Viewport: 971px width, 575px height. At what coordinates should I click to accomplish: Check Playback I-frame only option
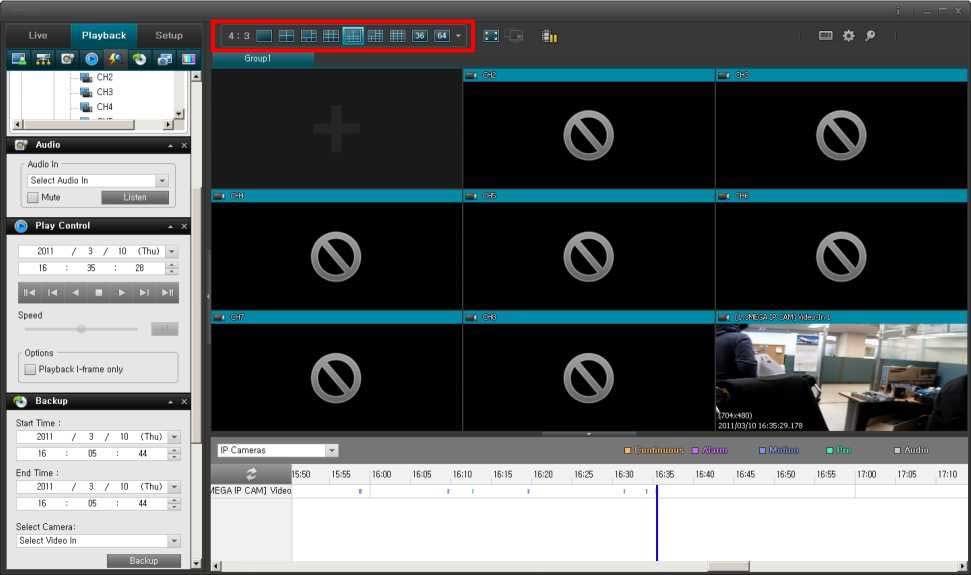(30, 370)
